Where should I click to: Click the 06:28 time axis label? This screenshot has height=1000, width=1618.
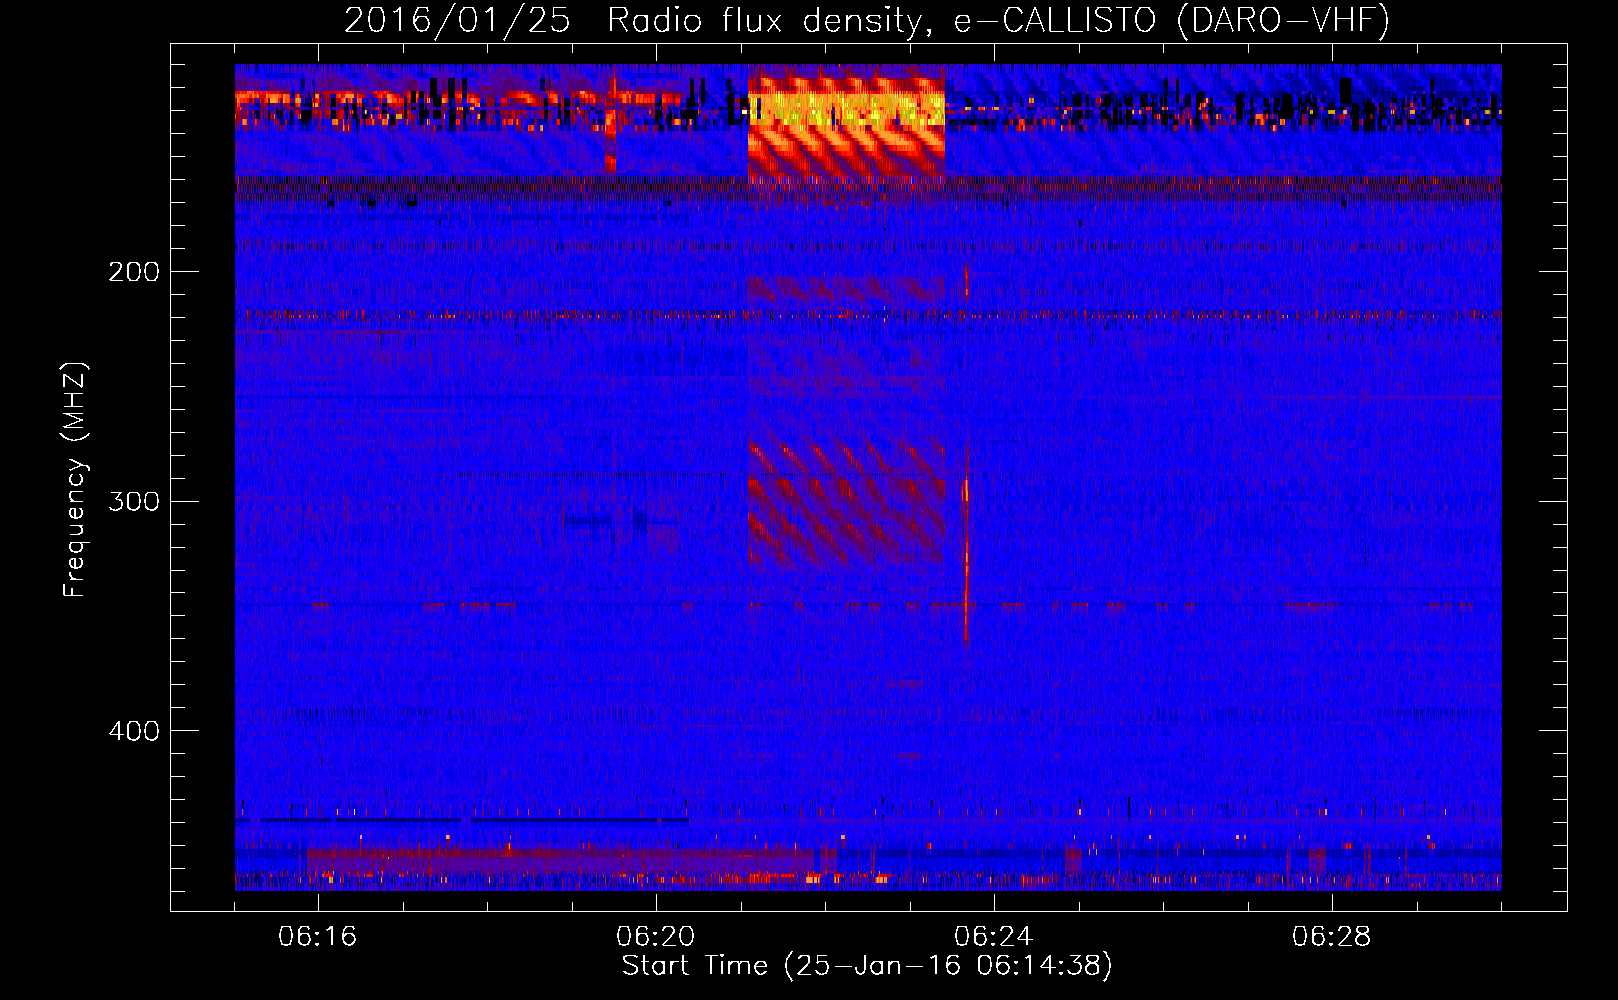(1332, 937)
